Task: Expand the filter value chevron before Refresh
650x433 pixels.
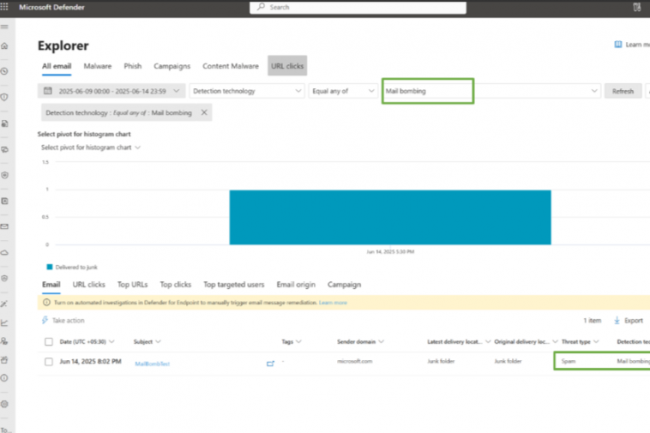Action: (x=594, y=91)
